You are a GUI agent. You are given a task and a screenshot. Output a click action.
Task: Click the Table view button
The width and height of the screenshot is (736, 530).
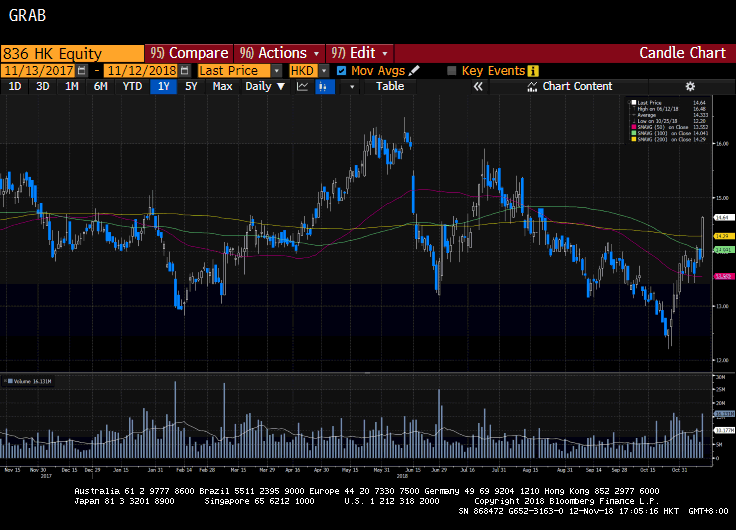click(x=390, y=86)
